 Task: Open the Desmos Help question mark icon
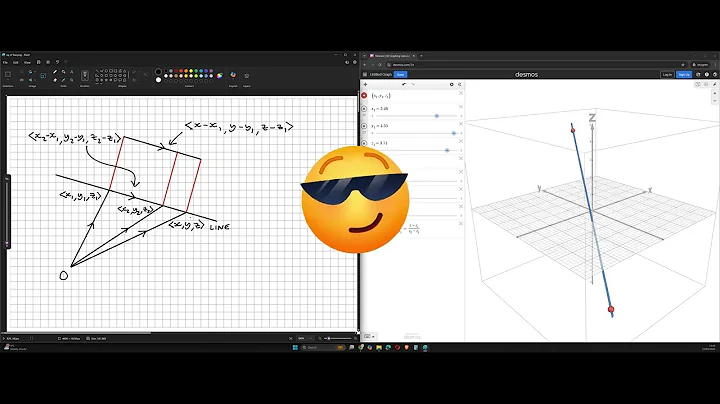click(x=707, y=74)
